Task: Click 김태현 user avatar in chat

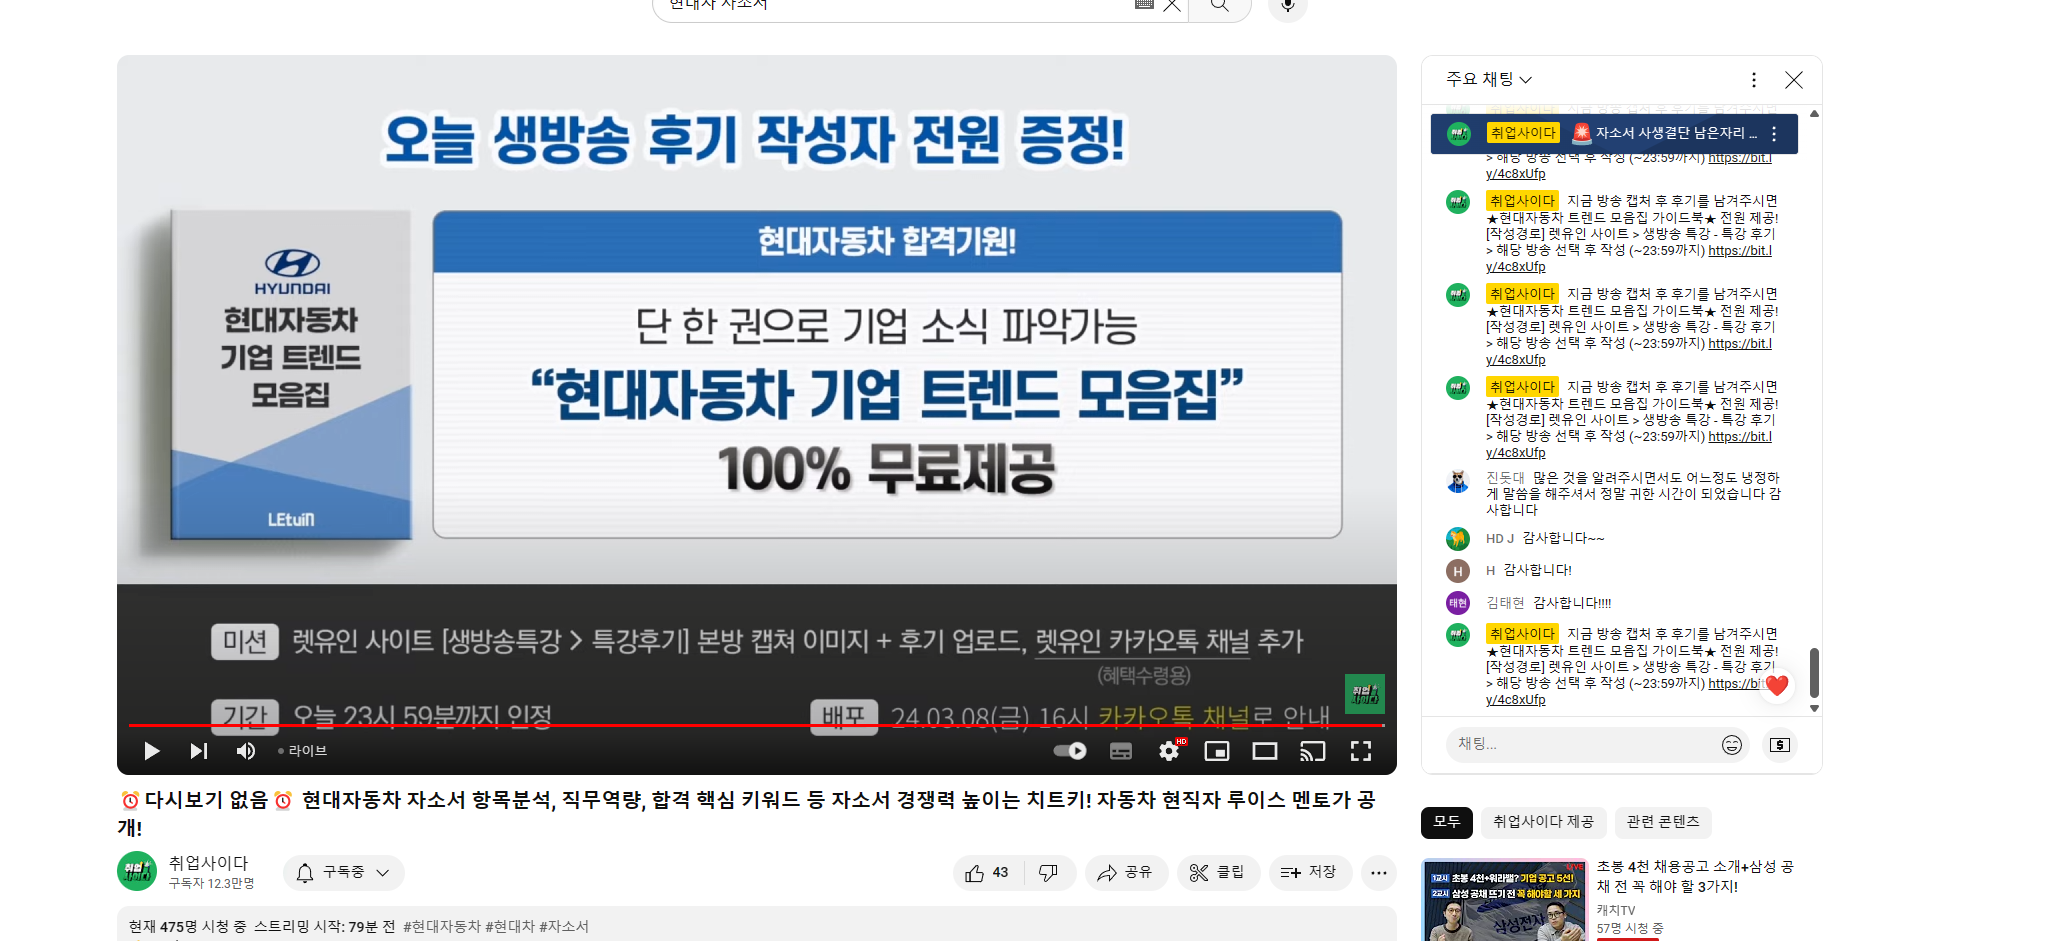Action: [x=1458, y=603]
